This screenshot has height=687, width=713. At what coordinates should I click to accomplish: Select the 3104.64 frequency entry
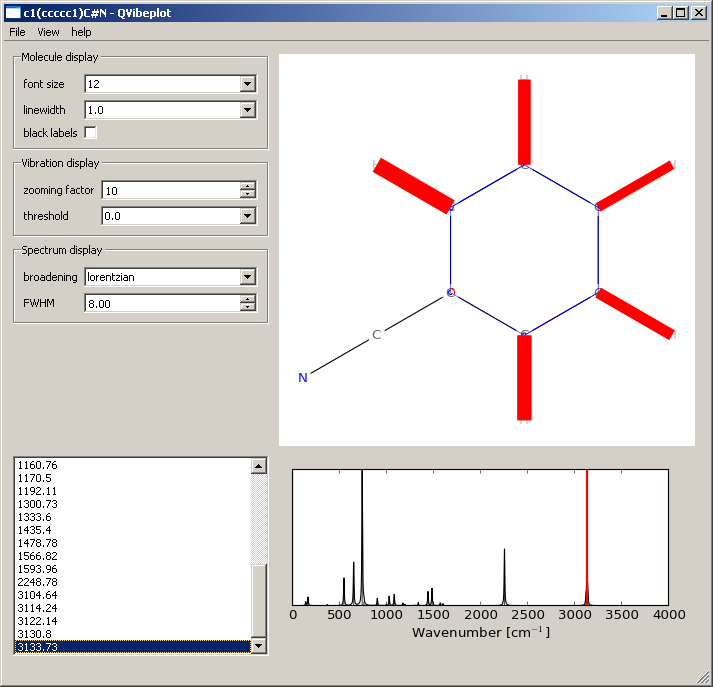tap(39, 595)
